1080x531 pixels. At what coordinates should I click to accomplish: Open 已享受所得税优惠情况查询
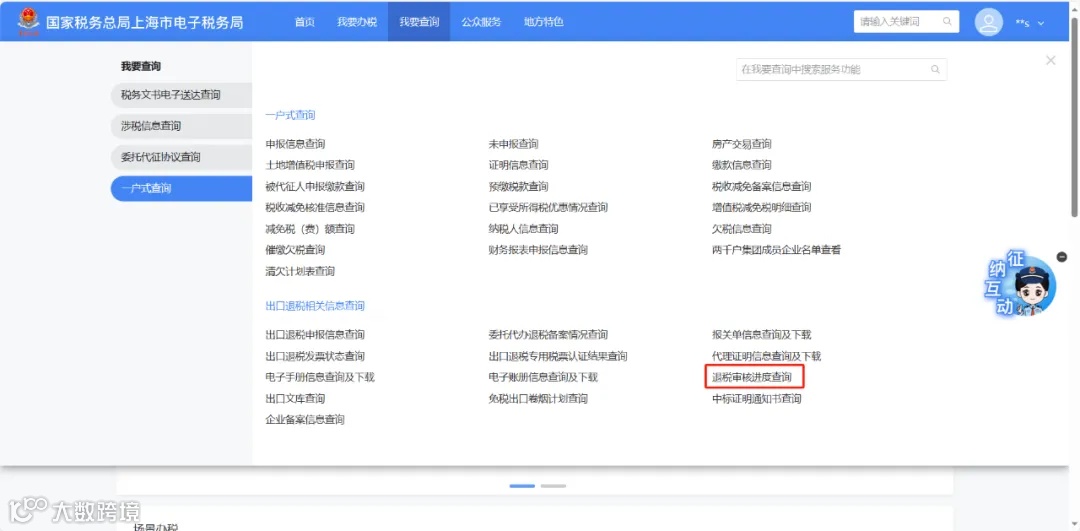point(548,207)
